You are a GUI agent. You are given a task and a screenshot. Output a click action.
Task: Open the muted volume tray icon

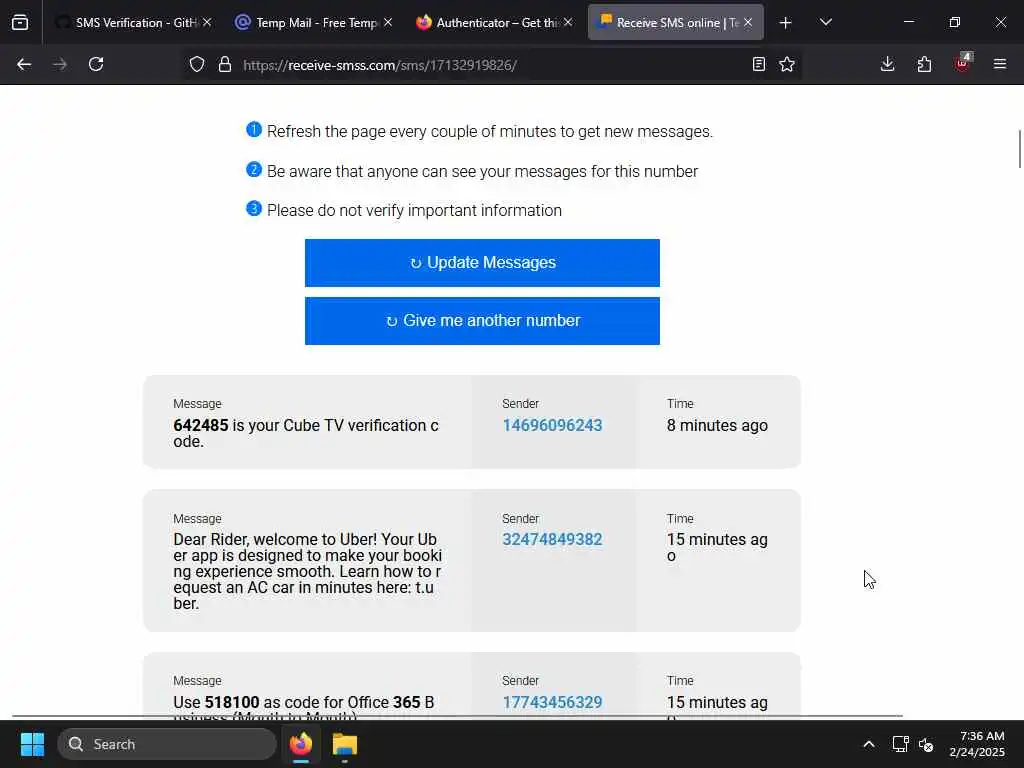point(926,744)
